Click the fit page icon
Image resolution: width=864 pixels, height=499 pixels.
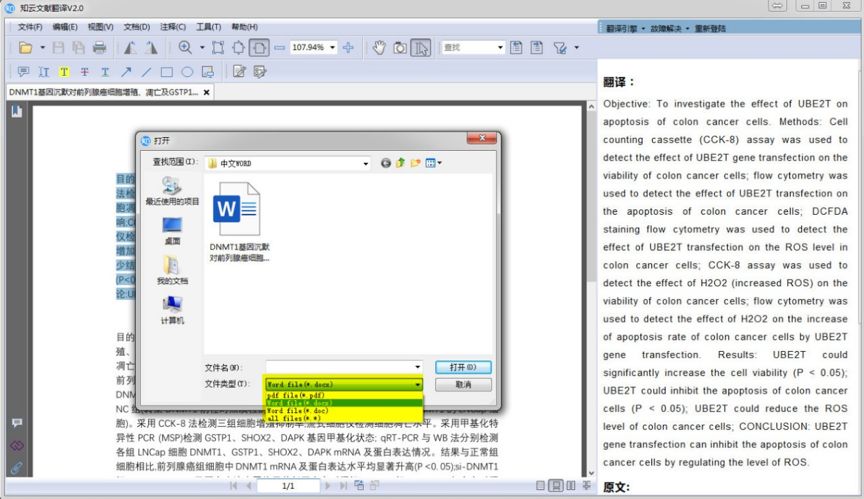click(x=239, y=48)
